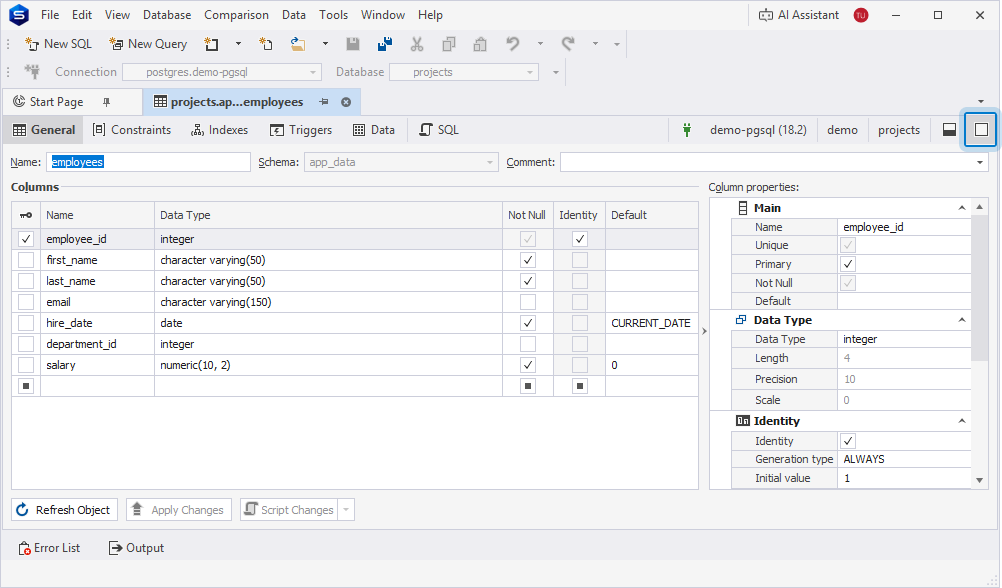Image resolution: width=1002 pixels, height=588 pixels.
Task: Click the Cut scissors icon
Action: click(417, 44)
